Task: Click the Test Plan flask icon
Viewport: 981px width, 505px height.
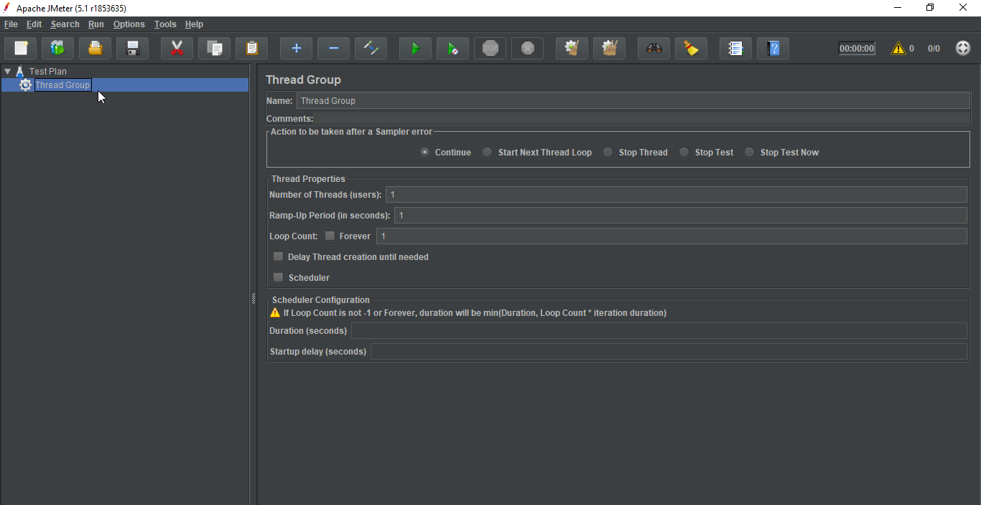Action: point(19,71)
